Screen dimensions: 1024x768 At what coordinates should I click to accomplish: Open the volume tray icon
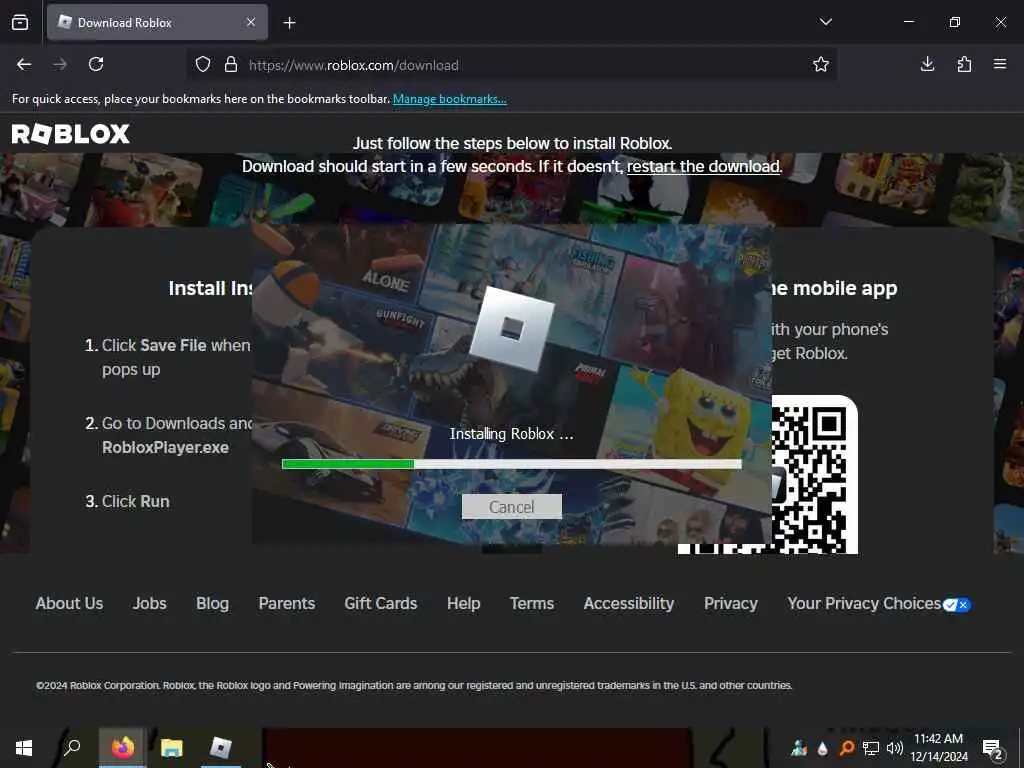pos(895,748)
